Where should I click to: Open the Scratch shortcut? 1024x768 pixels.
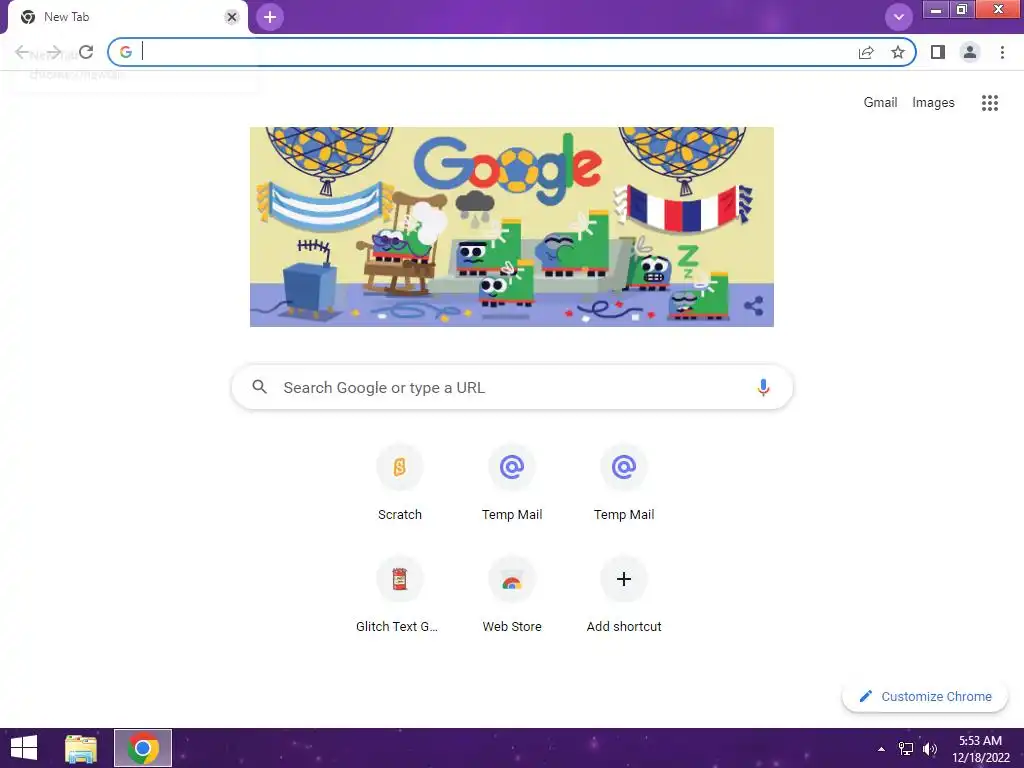point(400,483)
